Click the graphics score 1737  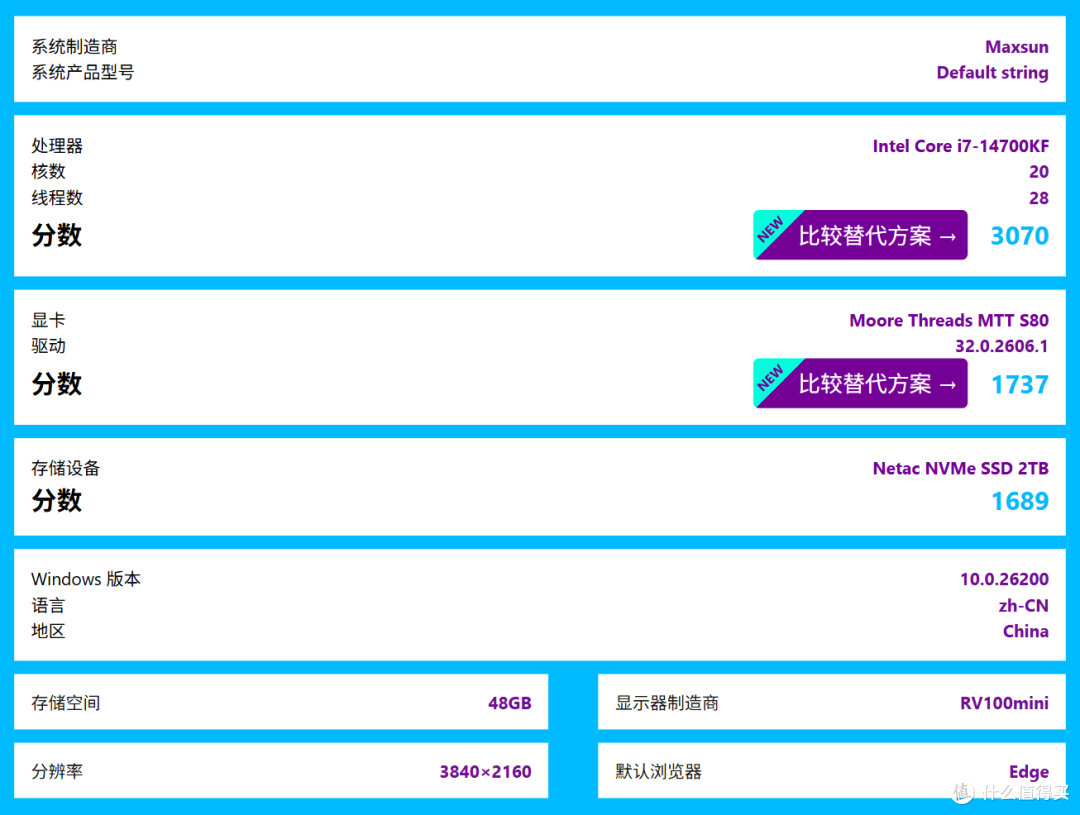(x=1019, y=384)
